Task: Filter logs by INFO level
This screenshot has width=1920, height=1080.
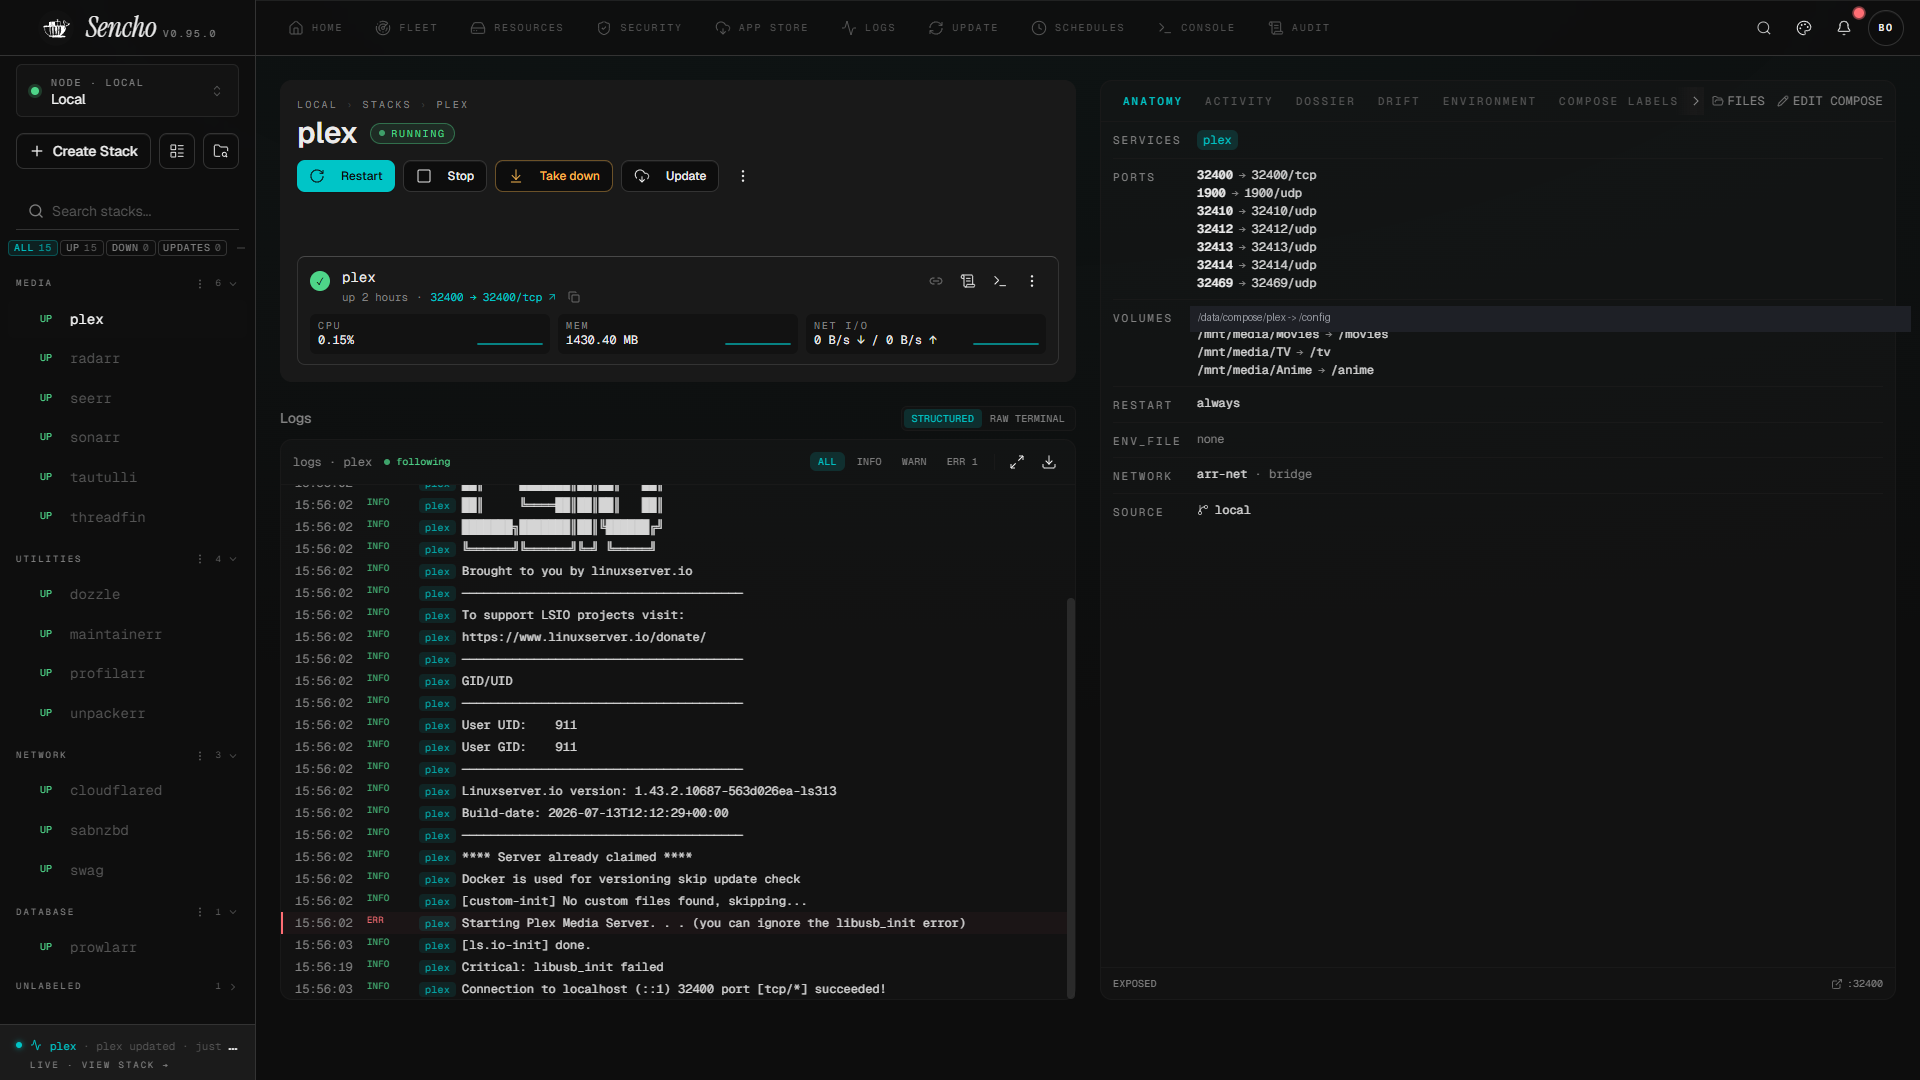Action: (x=869, y=462)
